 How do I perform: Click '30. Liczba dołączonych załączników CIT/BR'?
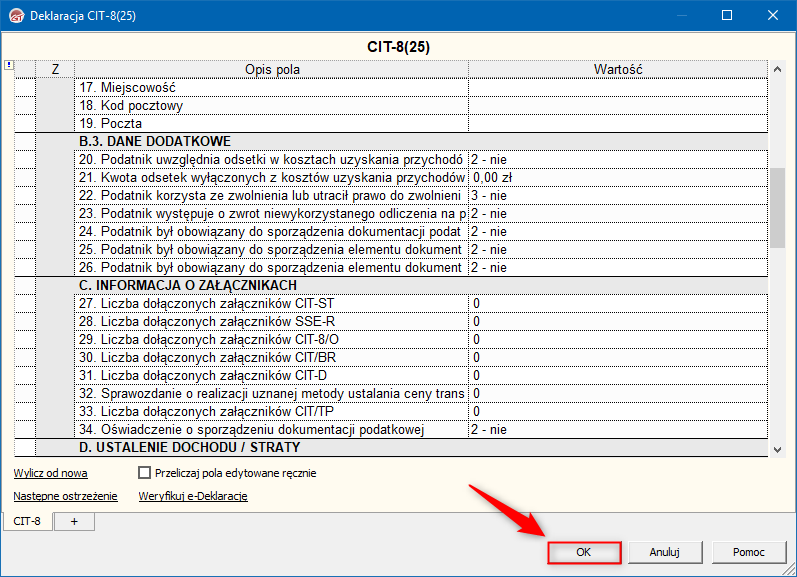point(271,357)
